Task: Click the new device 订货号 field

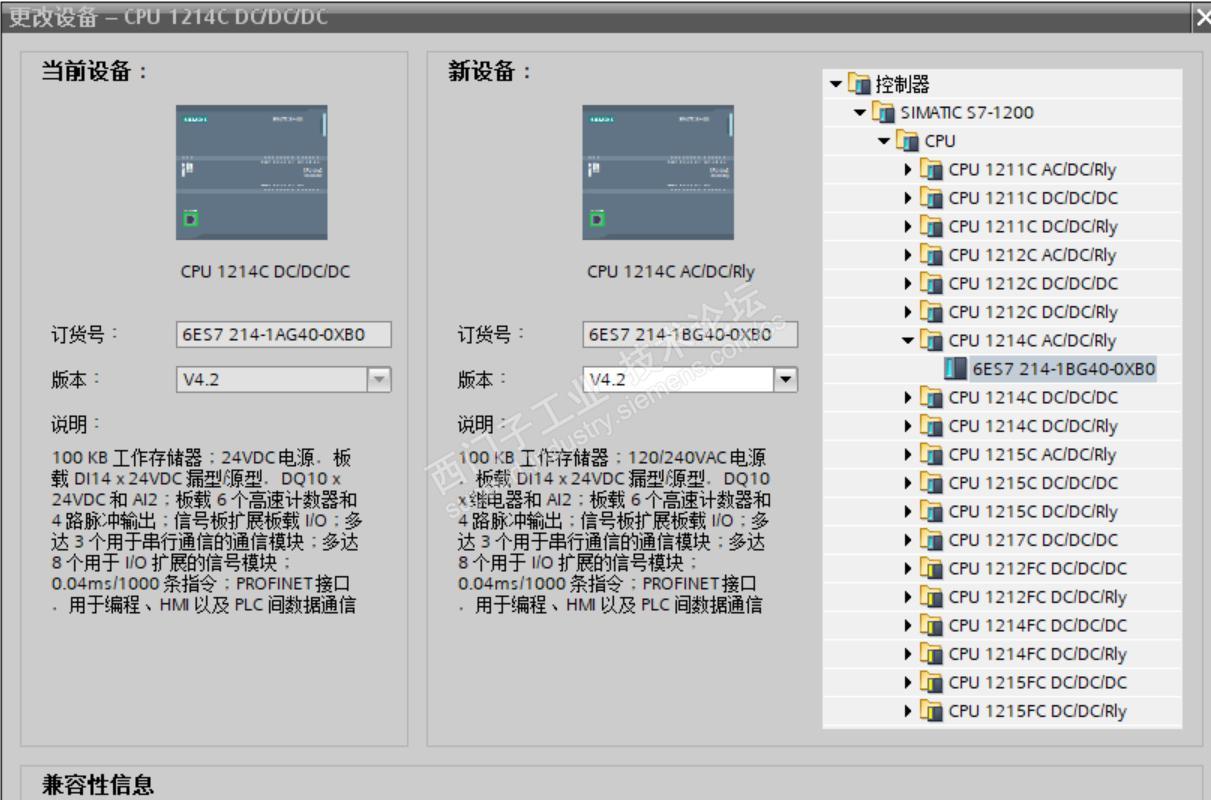Action: point(690,335)
